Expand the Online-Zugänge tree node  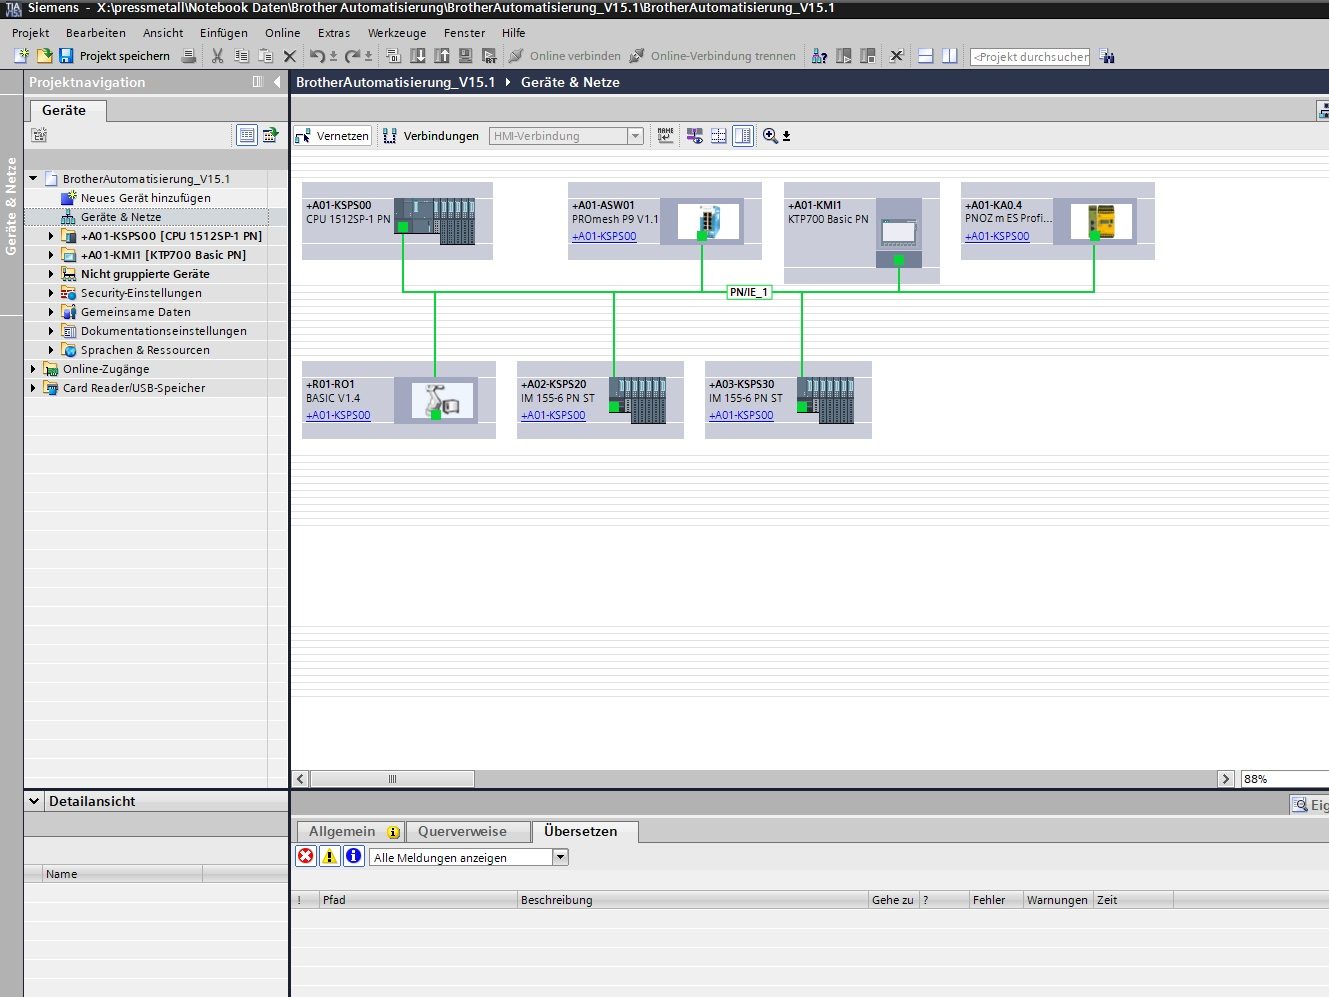pos(33,369)
